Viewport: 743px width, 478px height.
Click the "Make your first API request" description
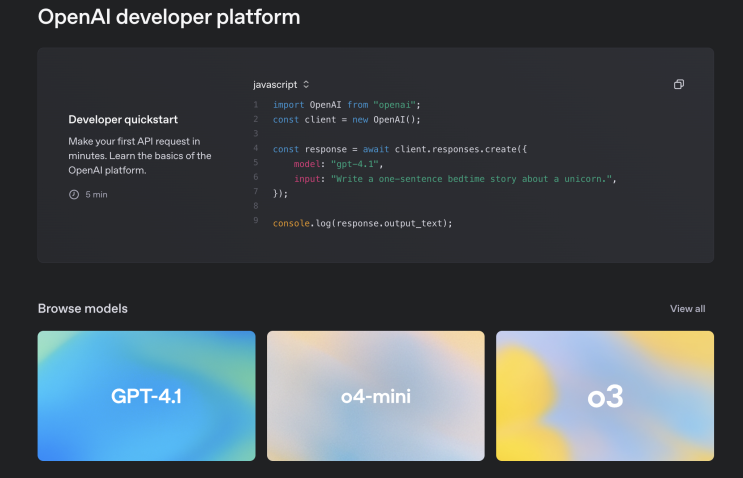pos(140,156)
